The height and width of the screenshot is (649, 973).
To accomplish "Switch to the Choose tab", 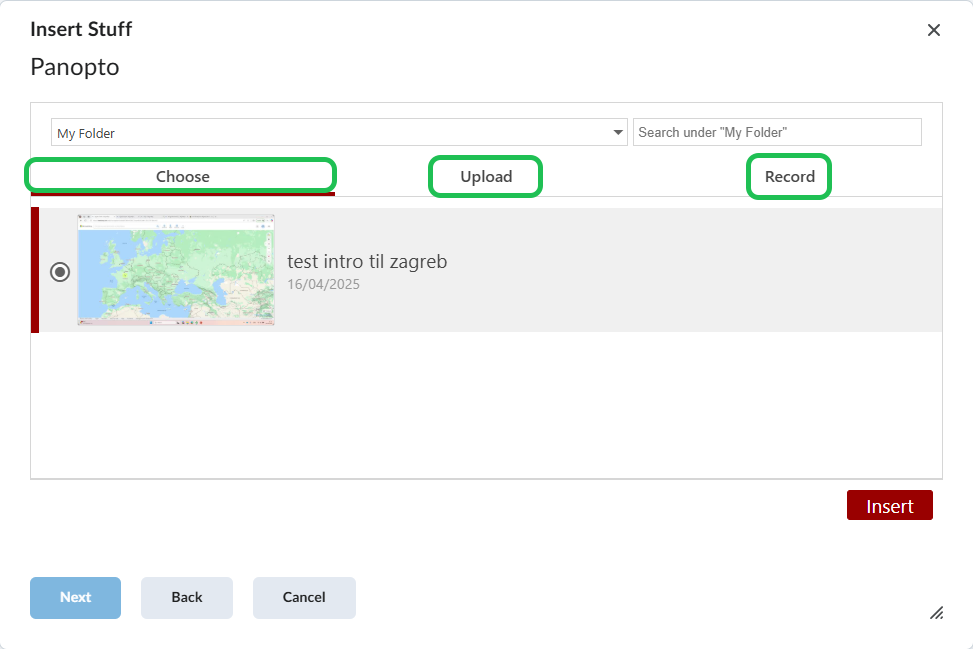I will coord(182,176).
